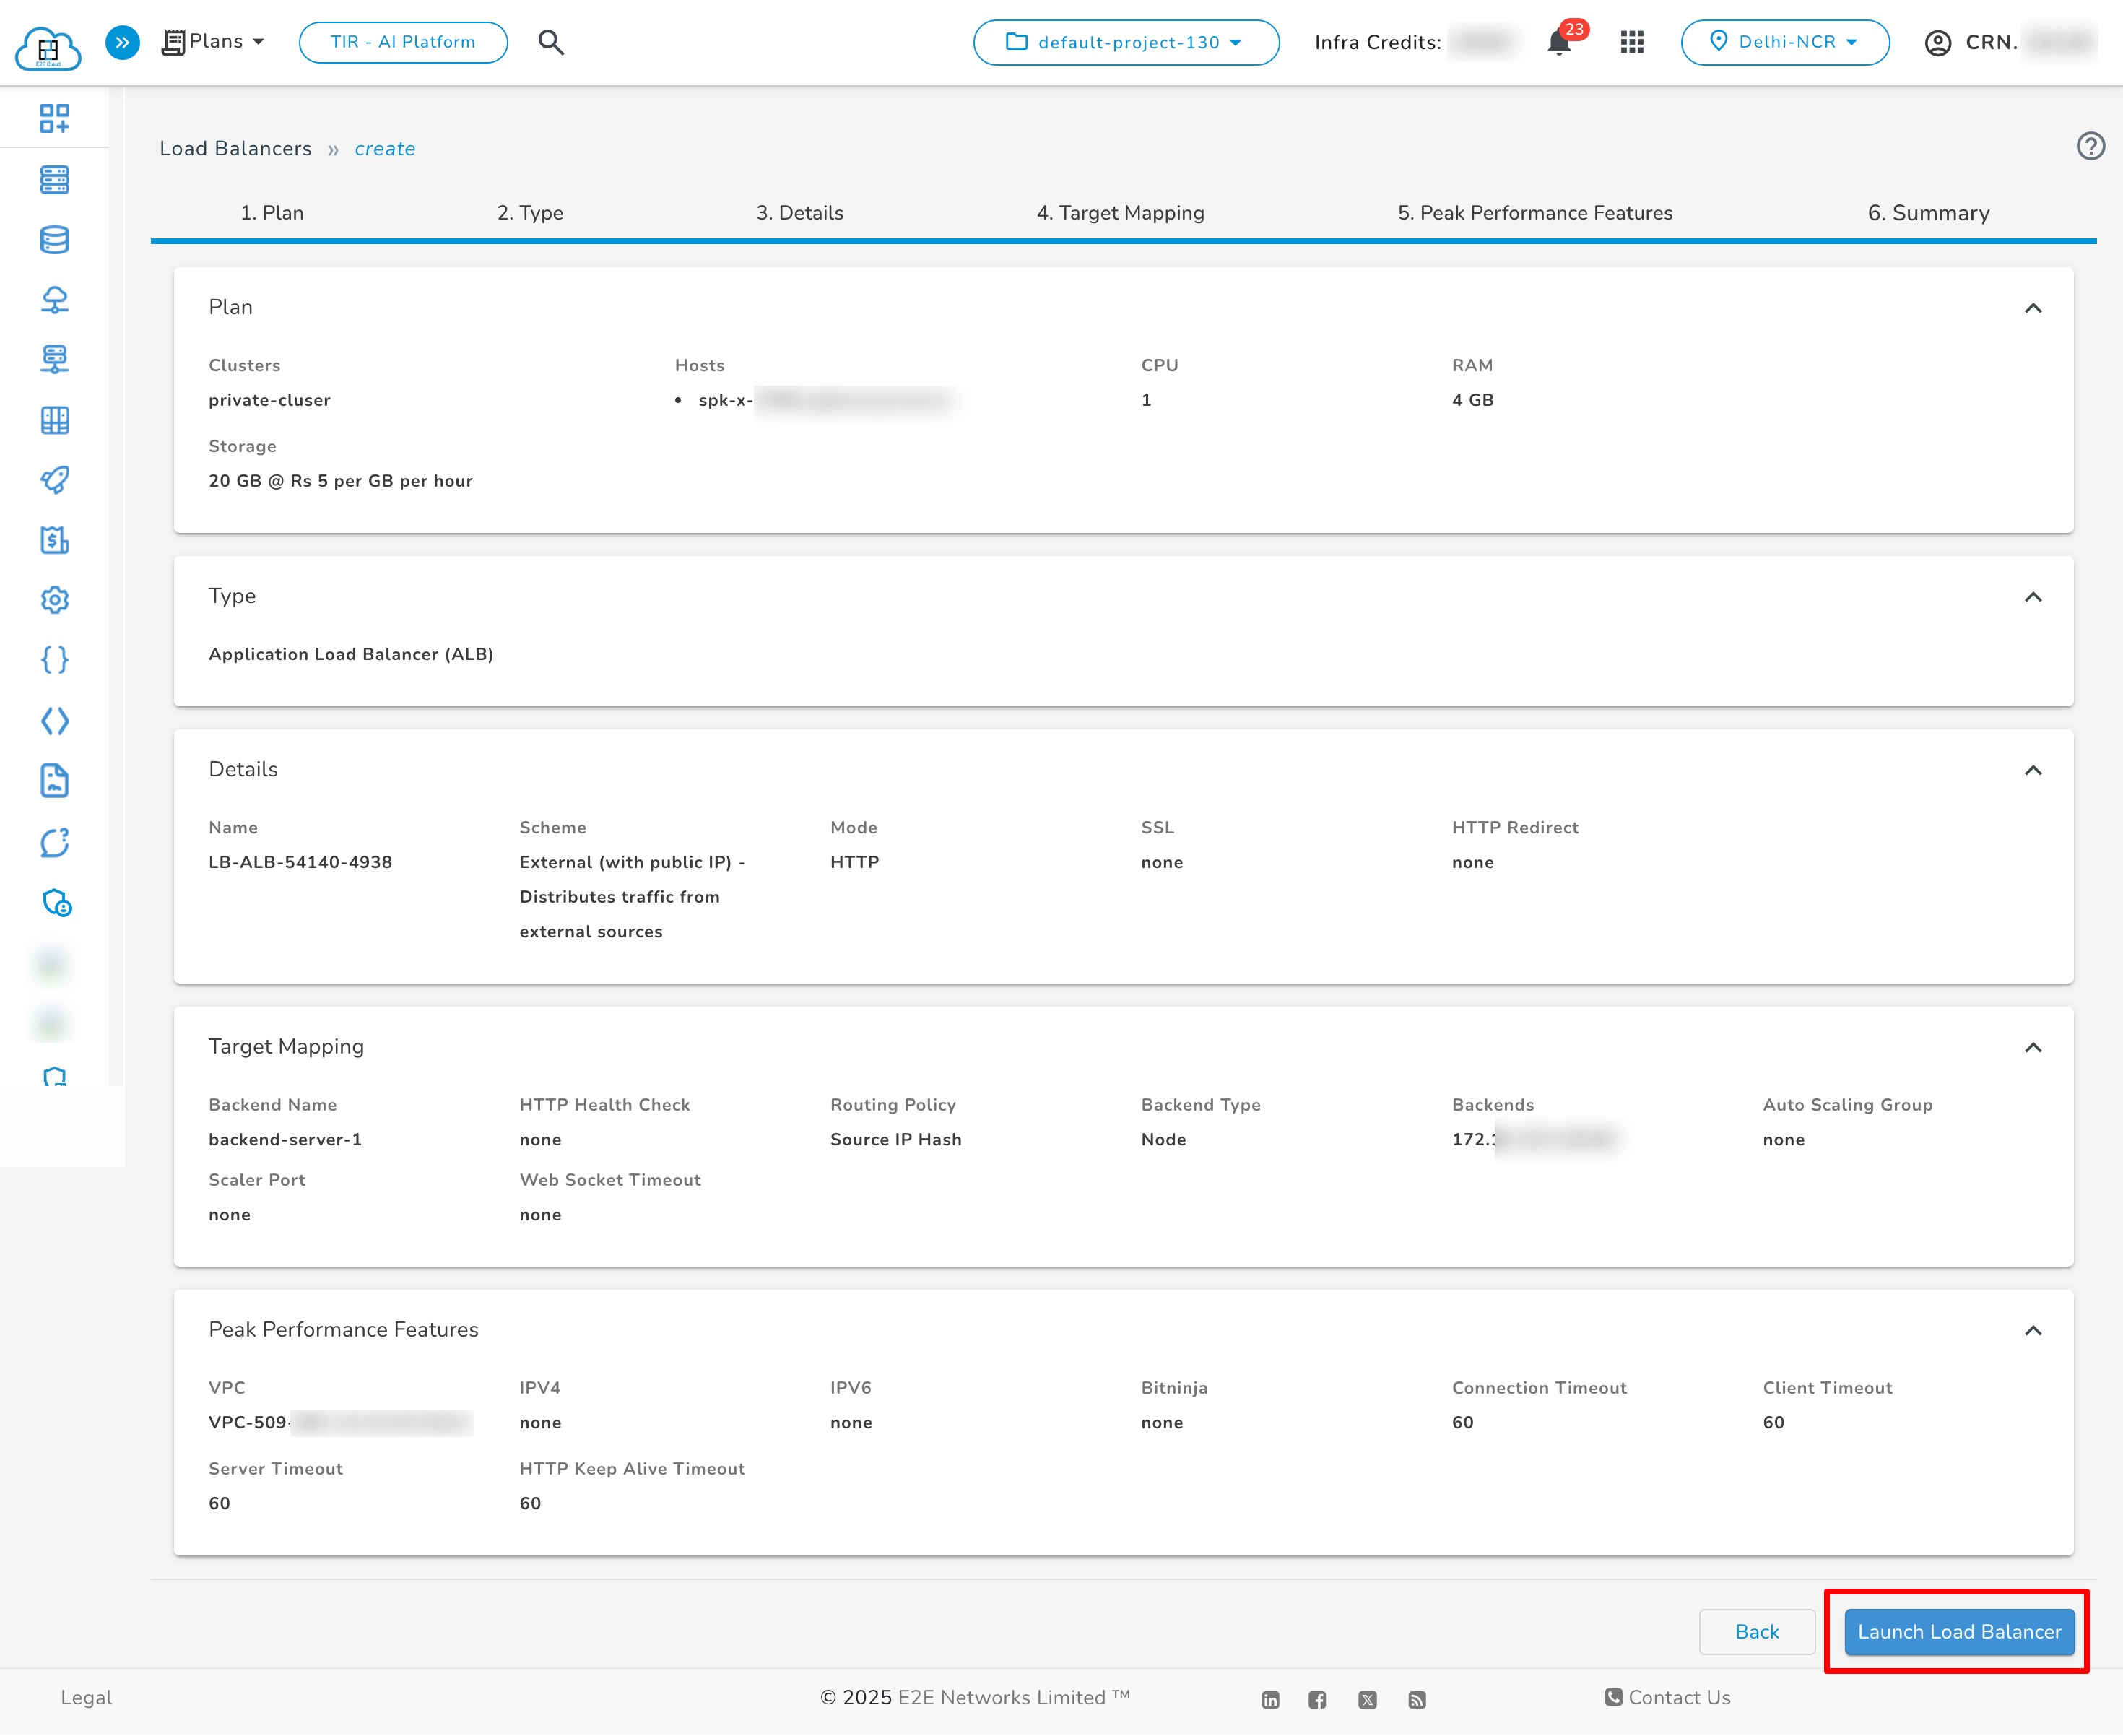This screenshot has width=2123, height=1736.
Task: Click the rocket launch icon in the sidebar
Action: 55,480
